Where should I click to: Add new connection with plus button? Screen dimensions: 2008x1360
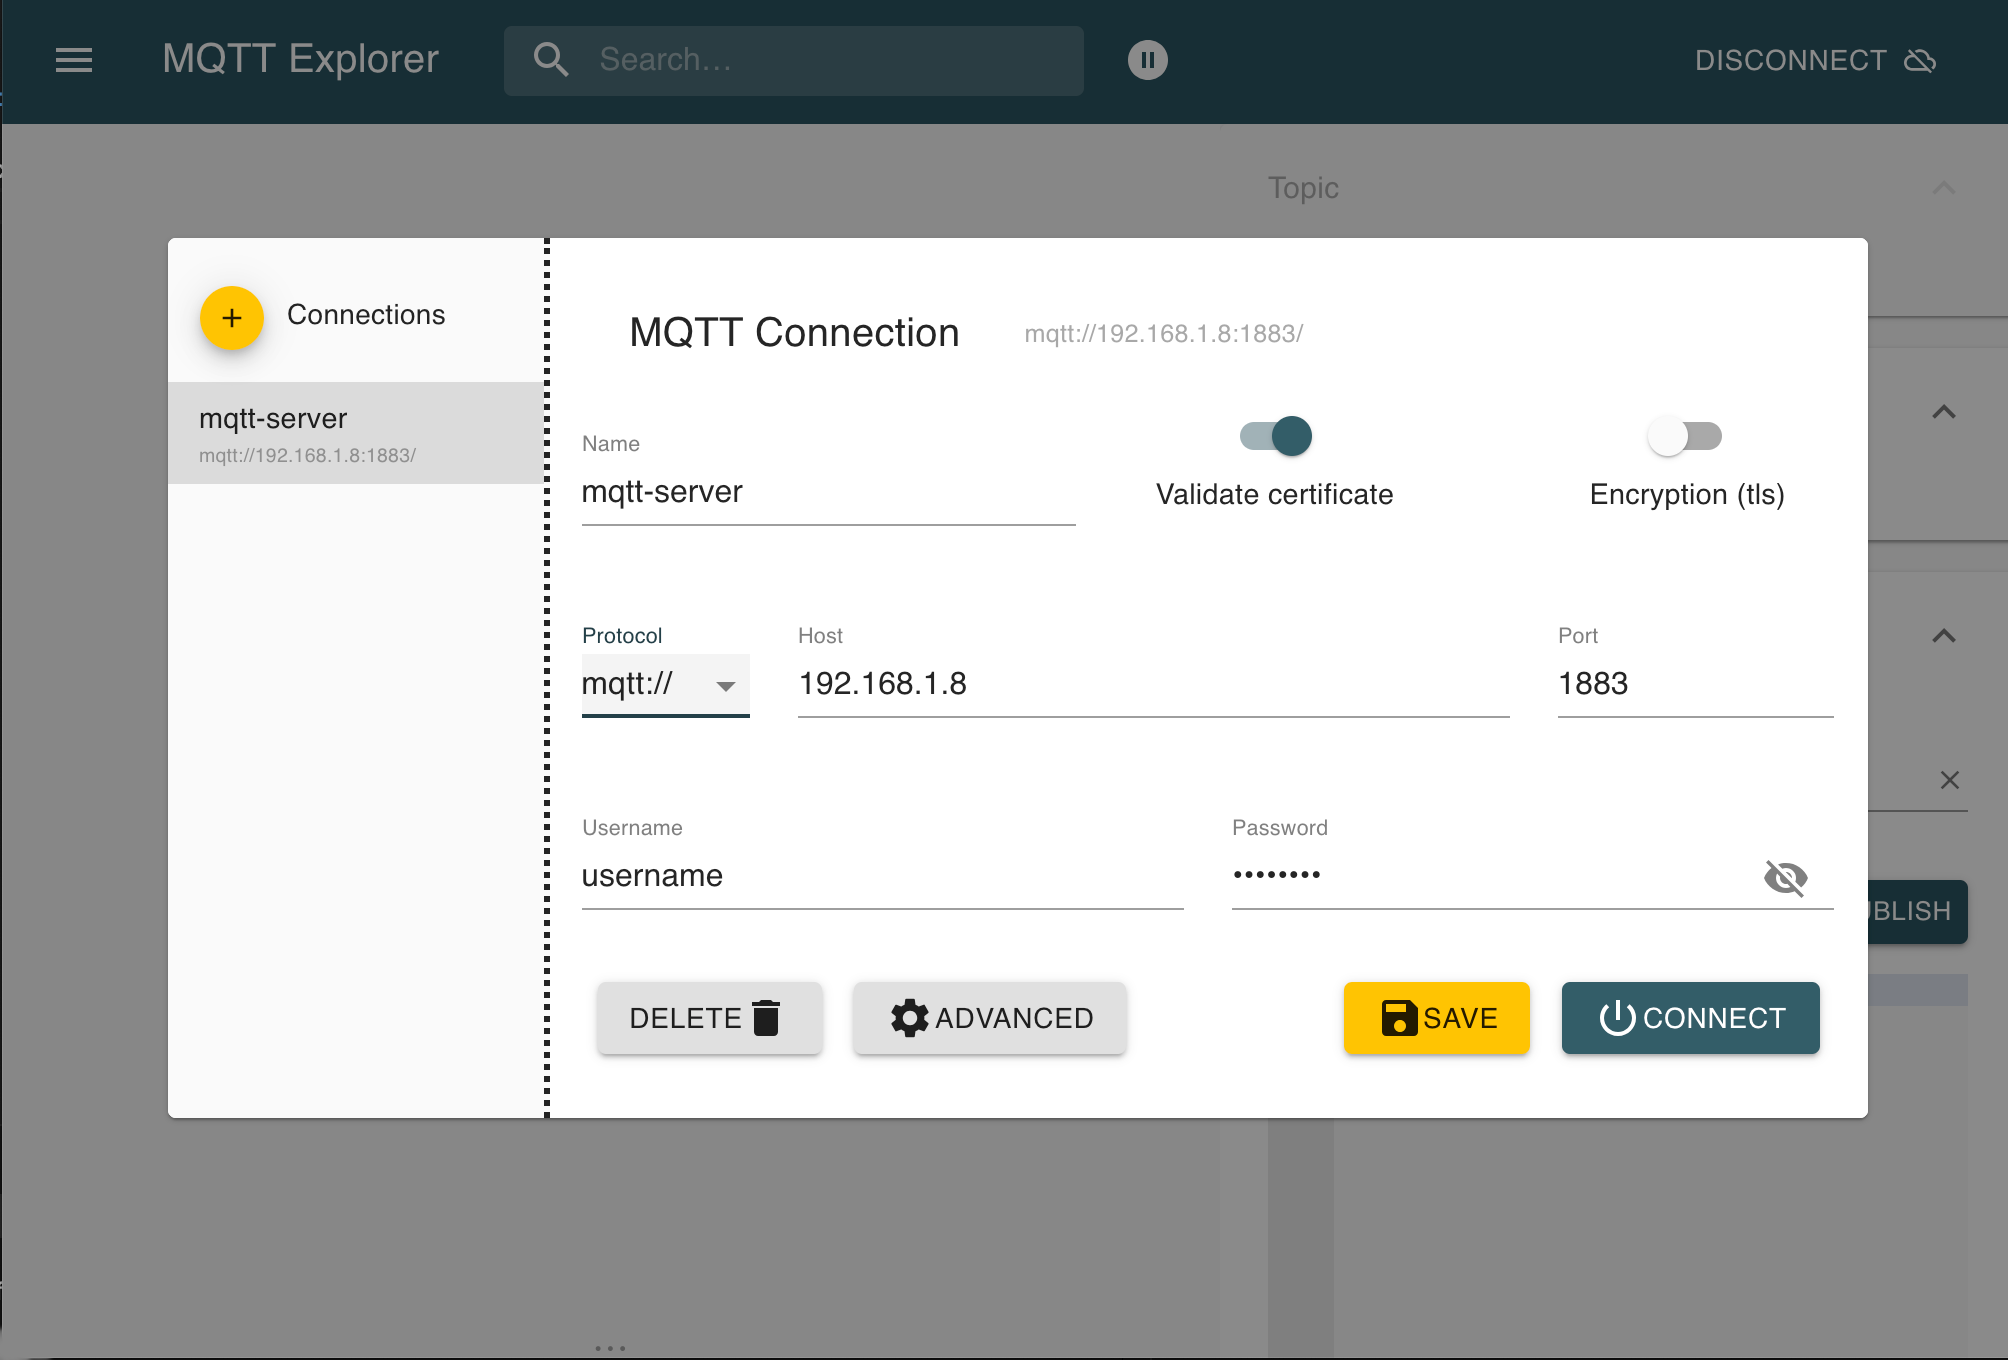pos(232,318)
